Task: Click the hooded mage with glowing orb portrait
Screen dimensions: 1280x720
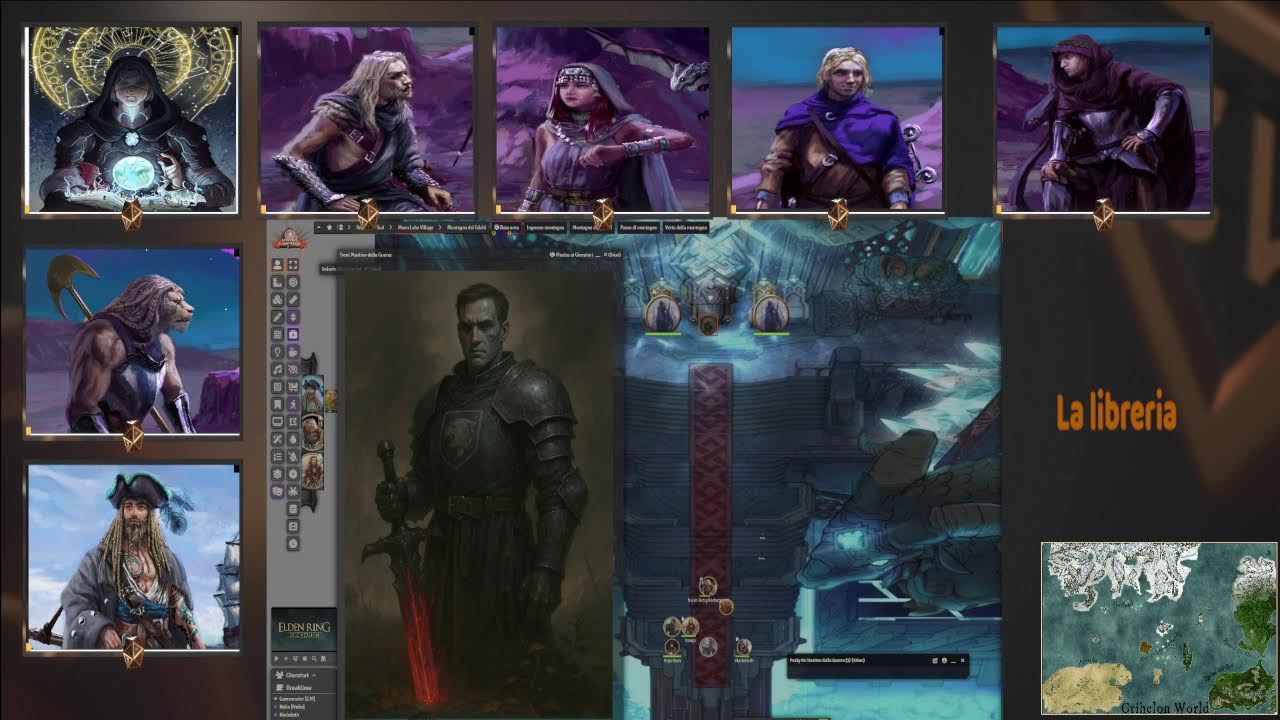Action: tap(131, 120)
